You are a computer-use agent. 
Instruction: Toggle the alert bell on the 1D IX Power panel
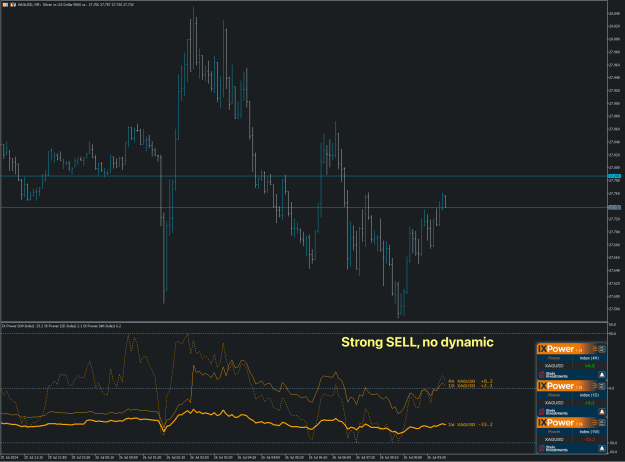(x=602, y=412)
